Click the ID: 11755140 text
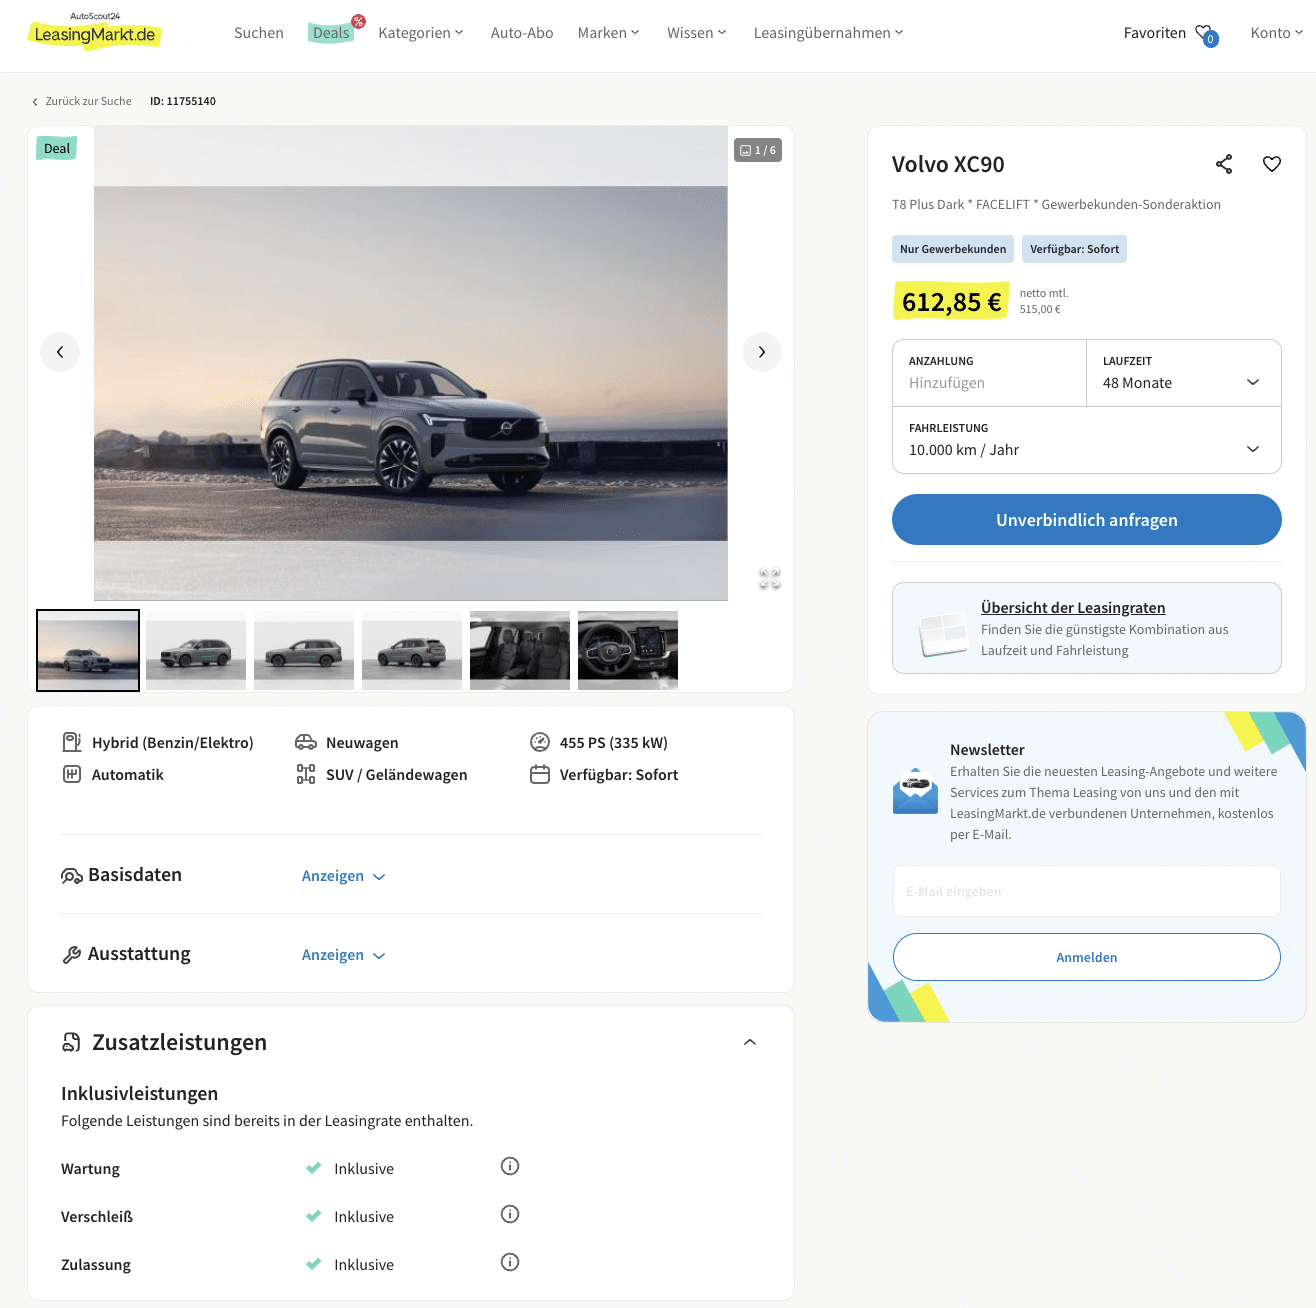 183,101
